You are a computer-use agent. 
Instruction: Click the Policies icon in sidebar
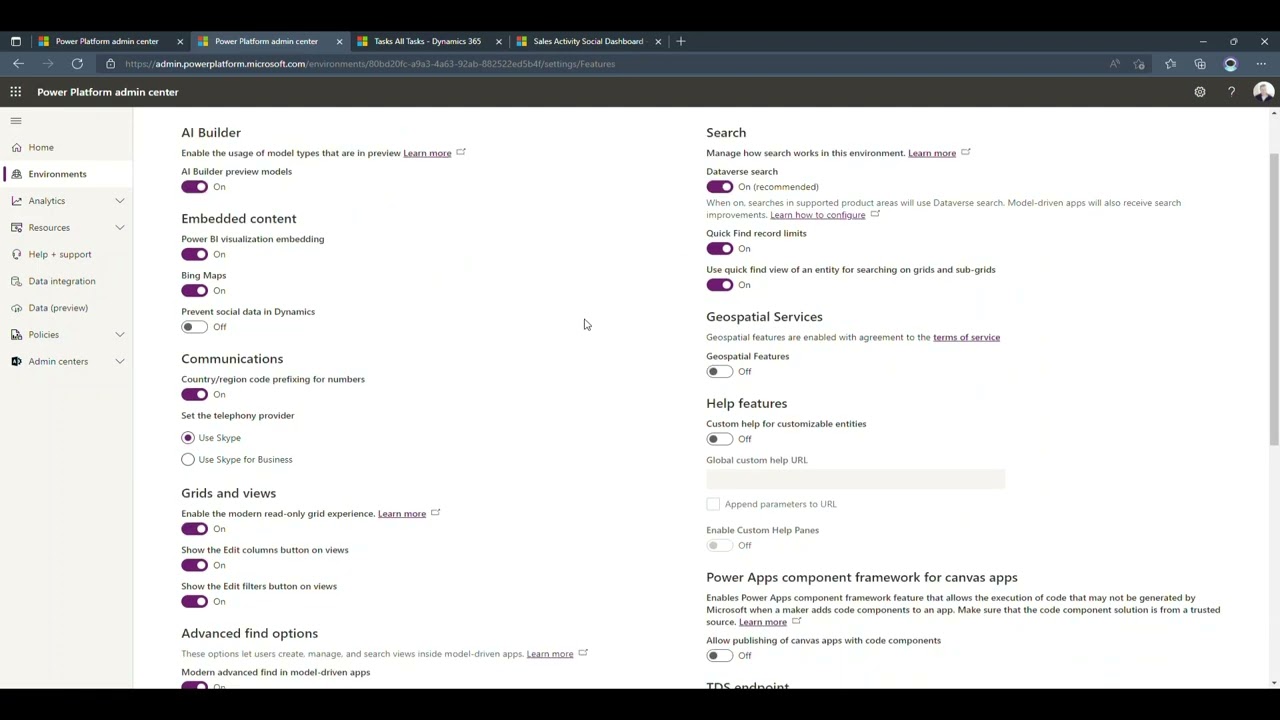(x=16, y=335)
